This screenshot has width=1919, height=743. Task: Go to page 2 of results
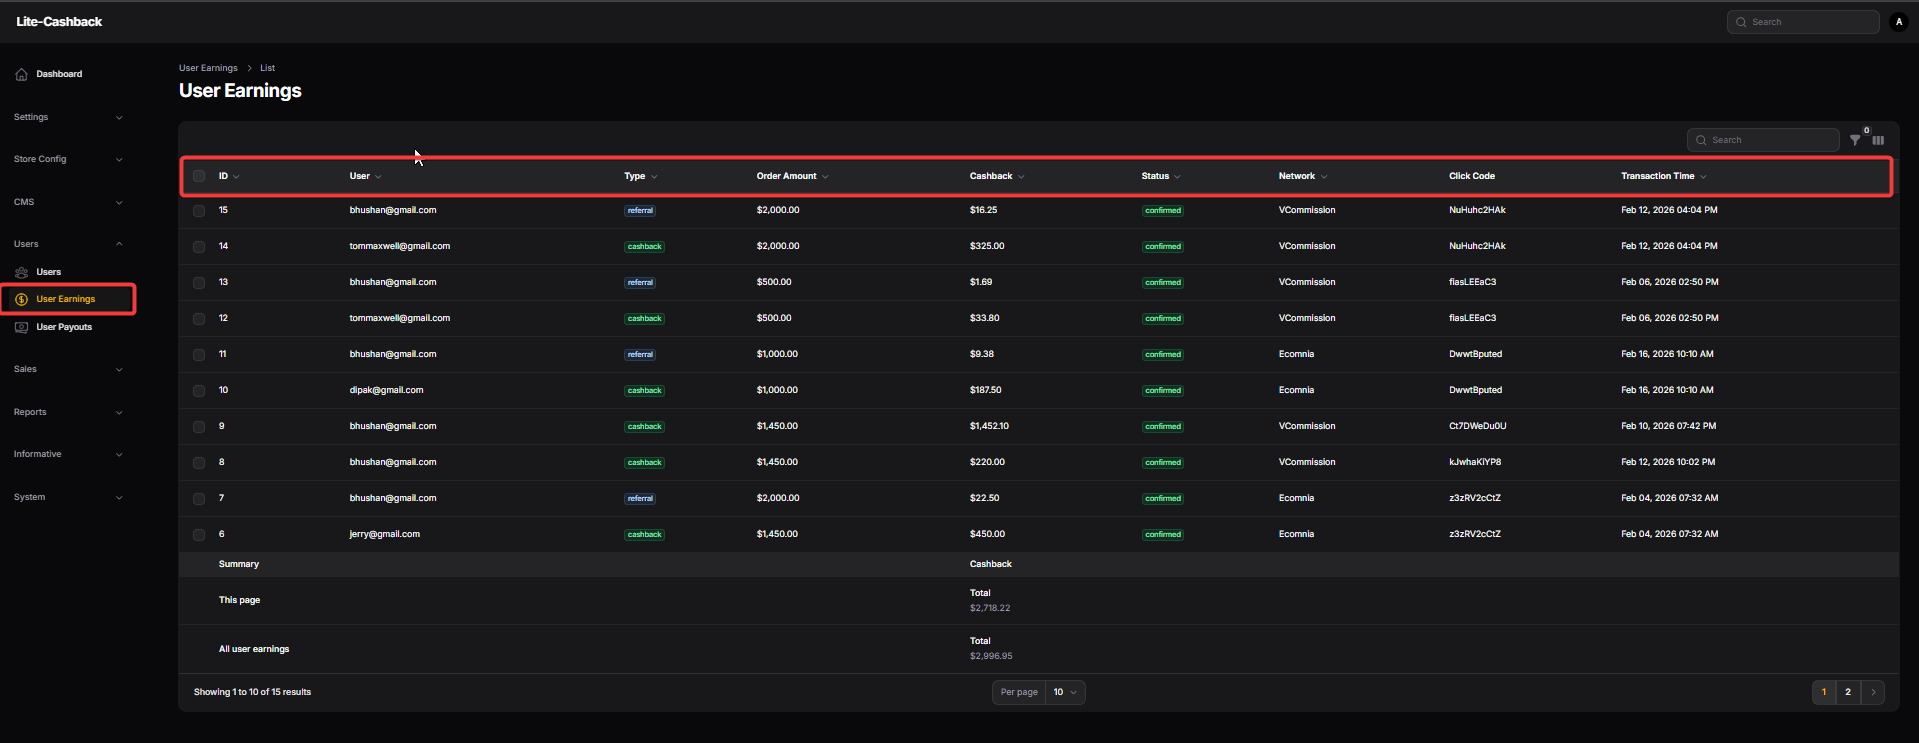(x=1848, y=692)
